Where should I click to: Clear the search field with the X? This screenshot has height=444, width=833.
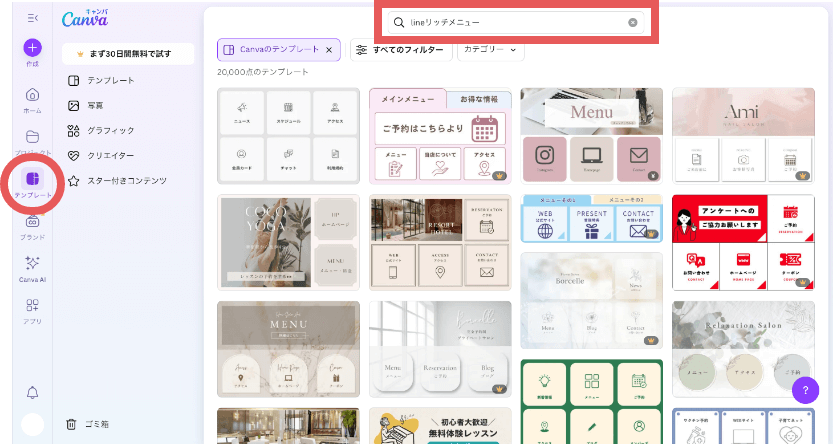click(x=632, y=22)
